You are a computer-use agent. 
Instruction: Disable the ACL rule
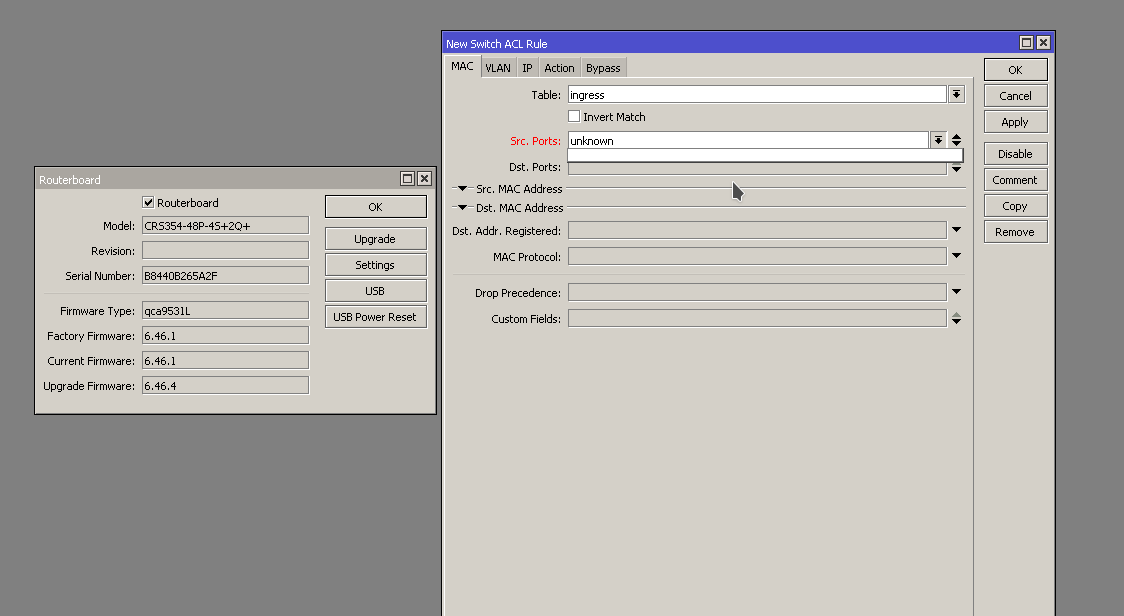point(1016,153)
